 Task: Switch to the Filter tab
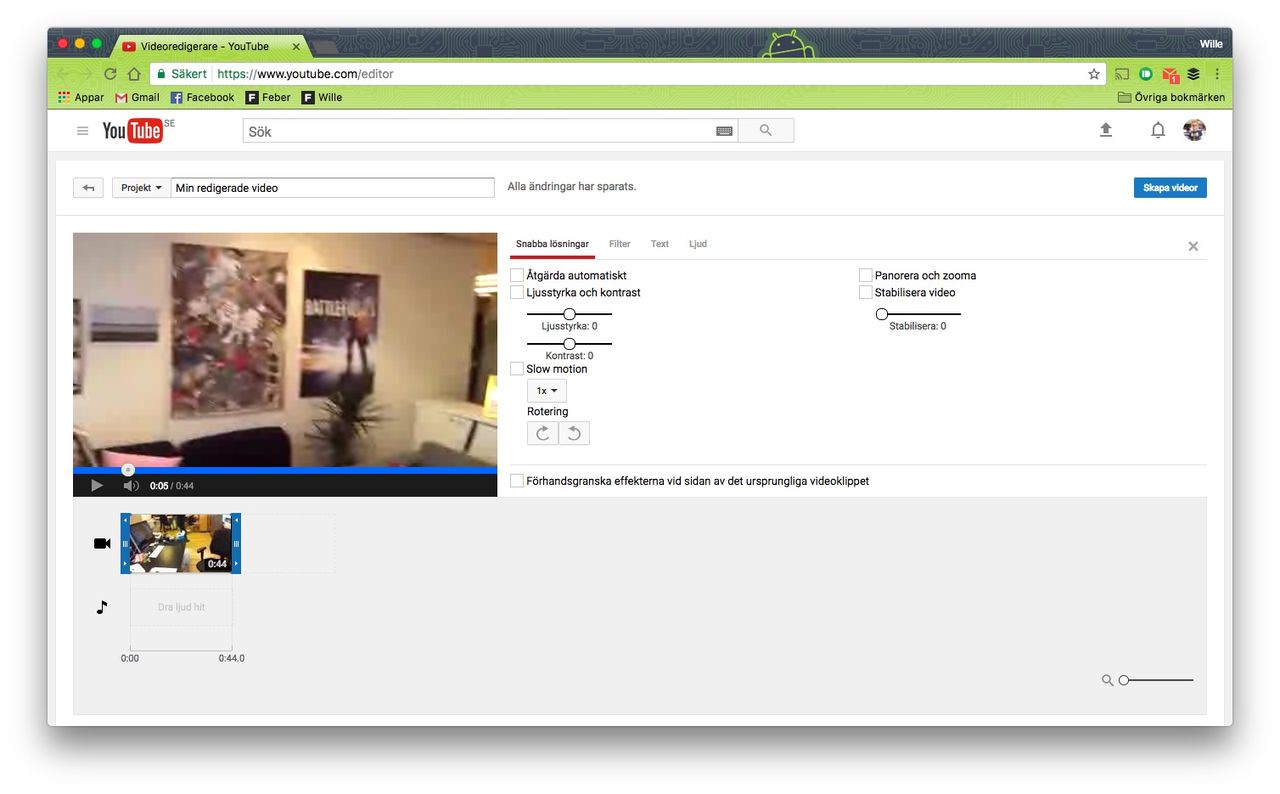tap(619, 243)
